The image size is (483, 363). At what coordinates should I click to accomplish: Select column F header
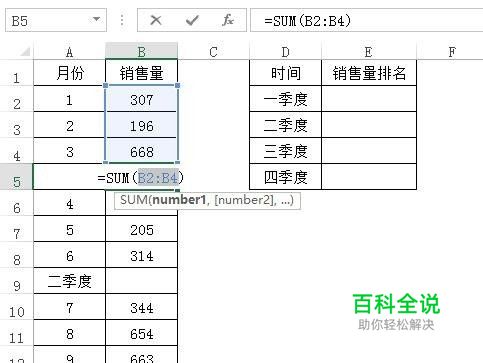(451, 52)
